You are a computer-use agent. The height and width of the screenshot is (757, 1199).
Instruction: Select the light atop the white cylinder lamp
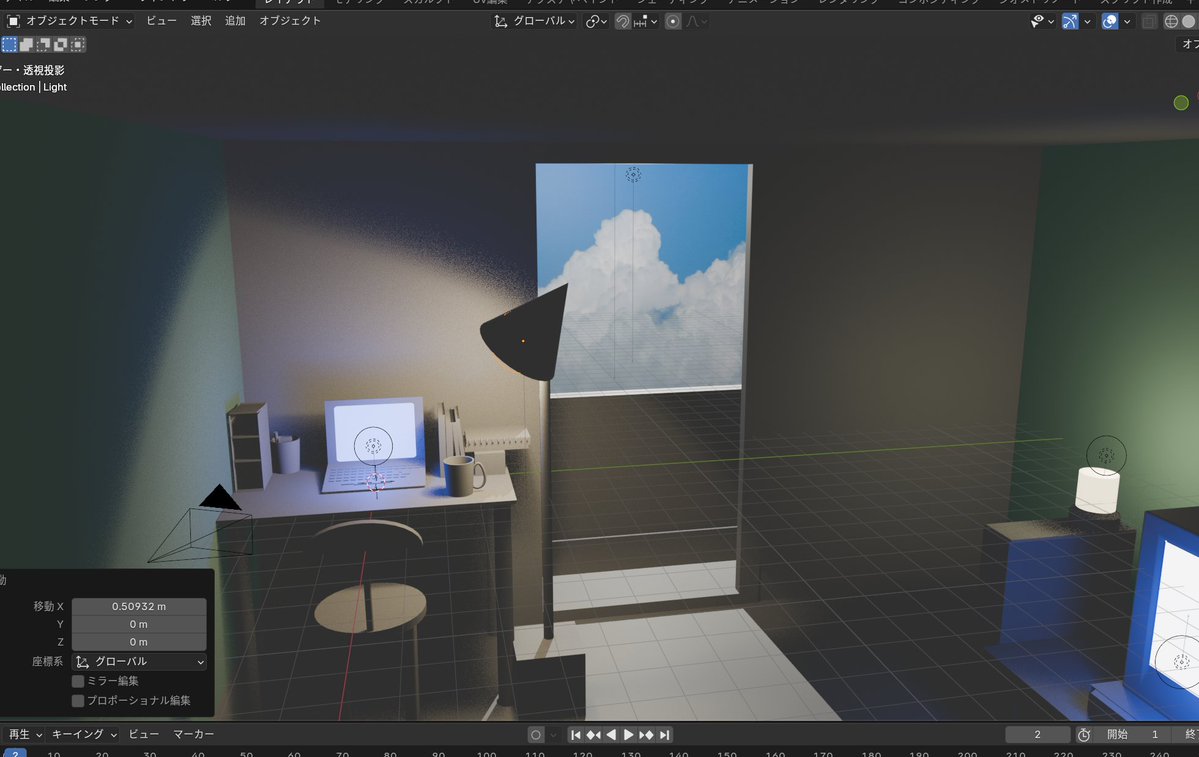[x=1106, y=456]
